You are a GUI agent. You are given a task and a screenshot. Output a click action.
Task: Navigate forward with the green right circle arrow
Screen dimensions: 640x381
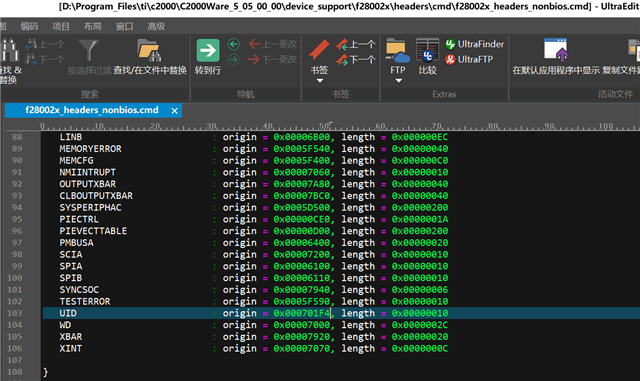(233, 60)
